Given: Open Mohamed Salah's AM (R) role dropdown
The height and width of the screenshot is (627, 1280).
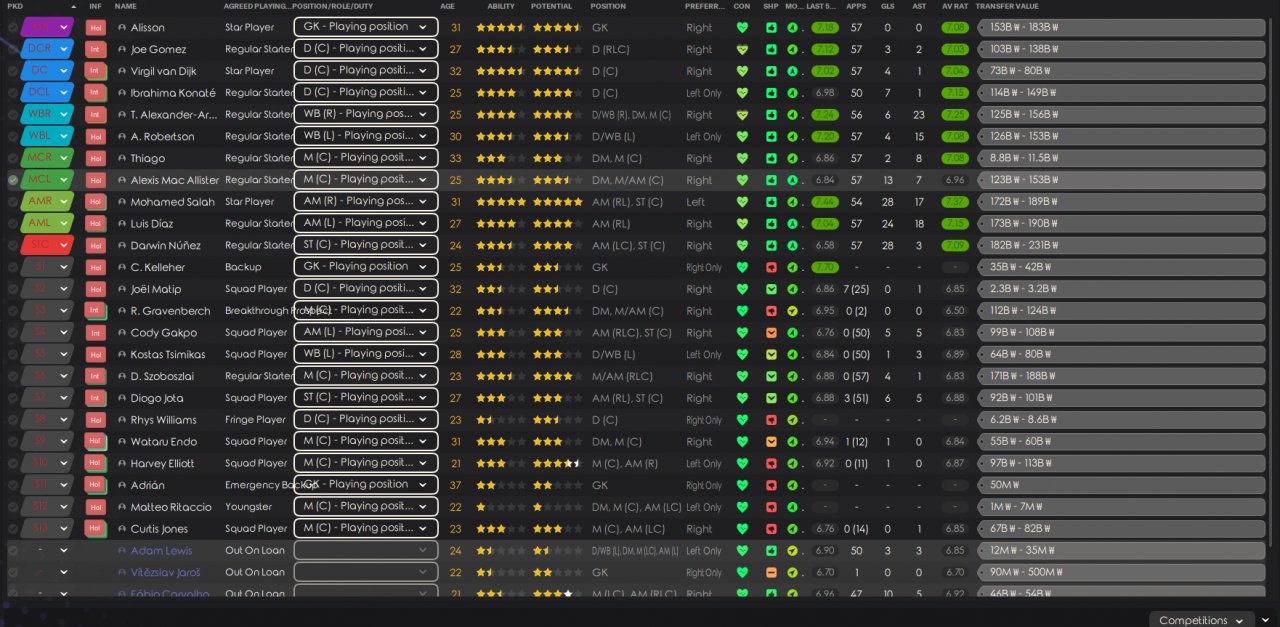Looking at the screenshot, I should point(366,202).
